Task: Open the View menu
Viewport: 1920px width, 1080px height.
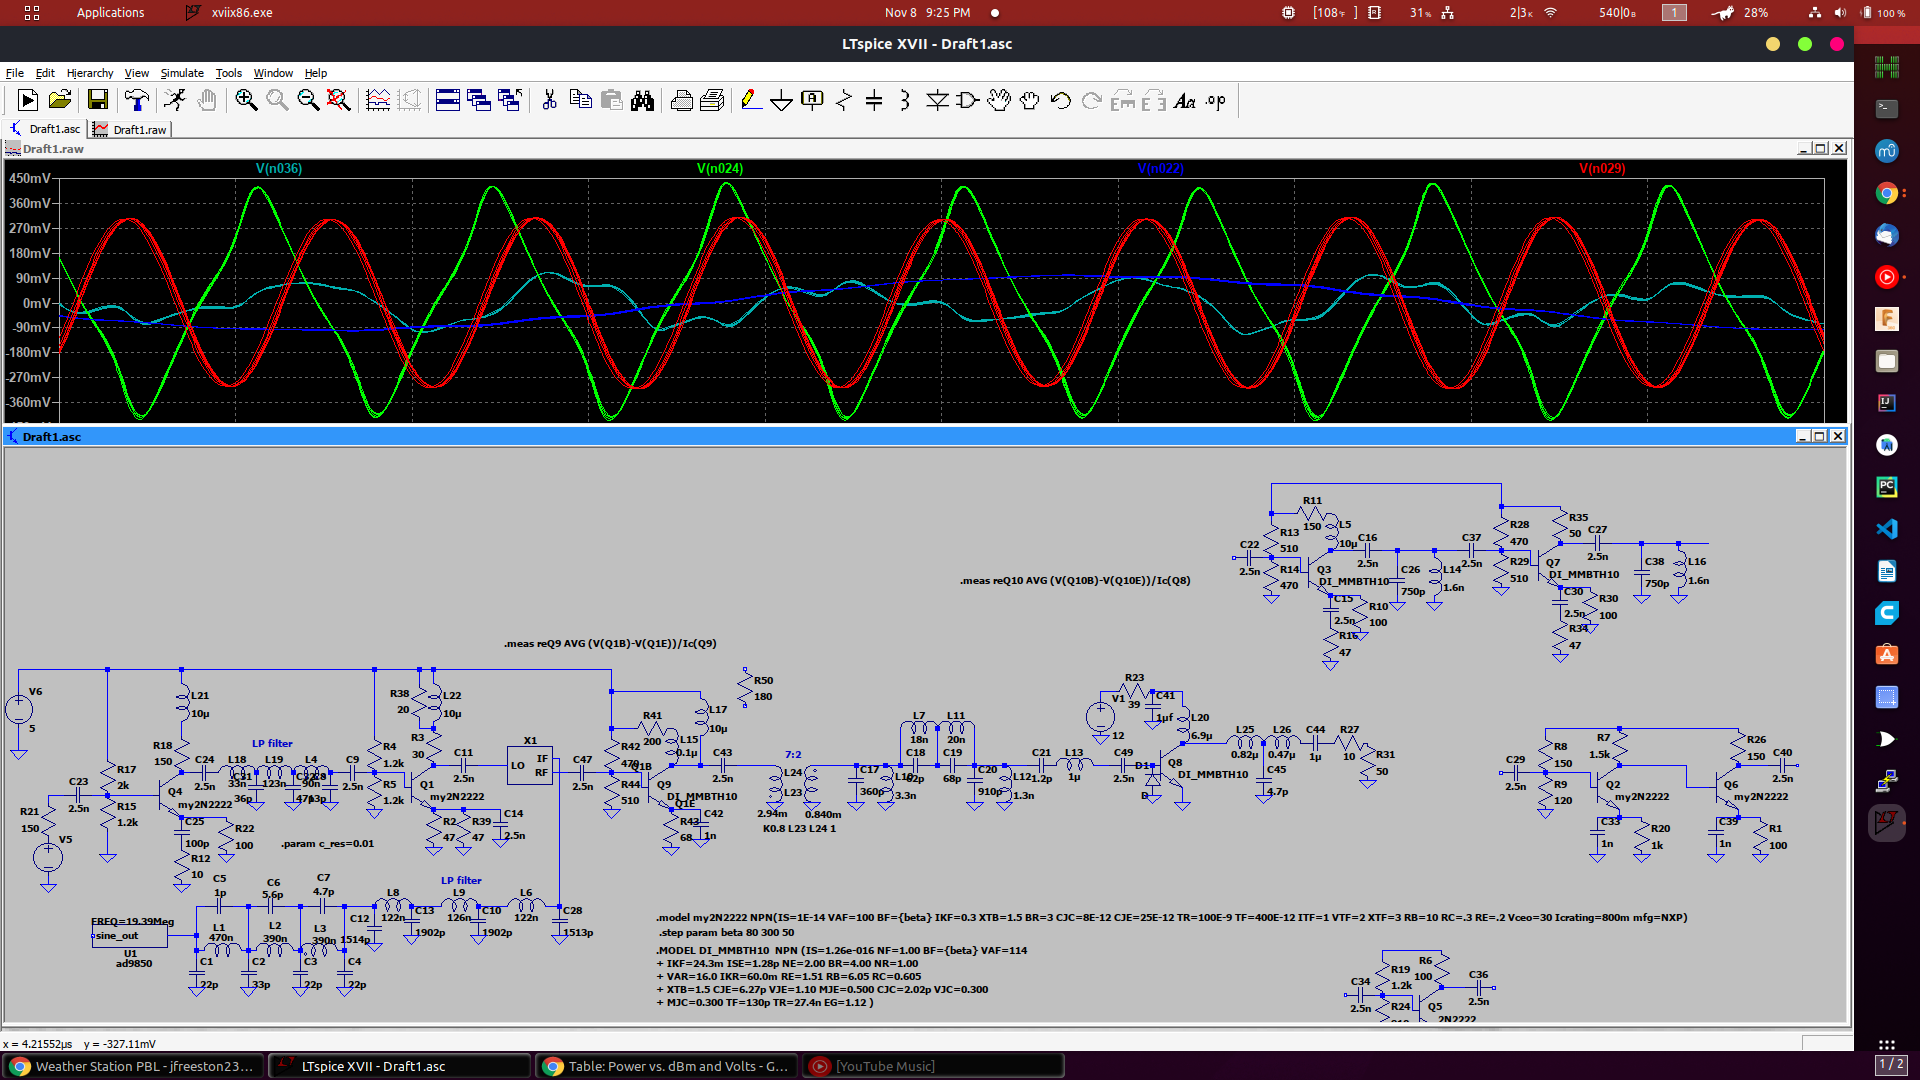Action: point(137,73)
